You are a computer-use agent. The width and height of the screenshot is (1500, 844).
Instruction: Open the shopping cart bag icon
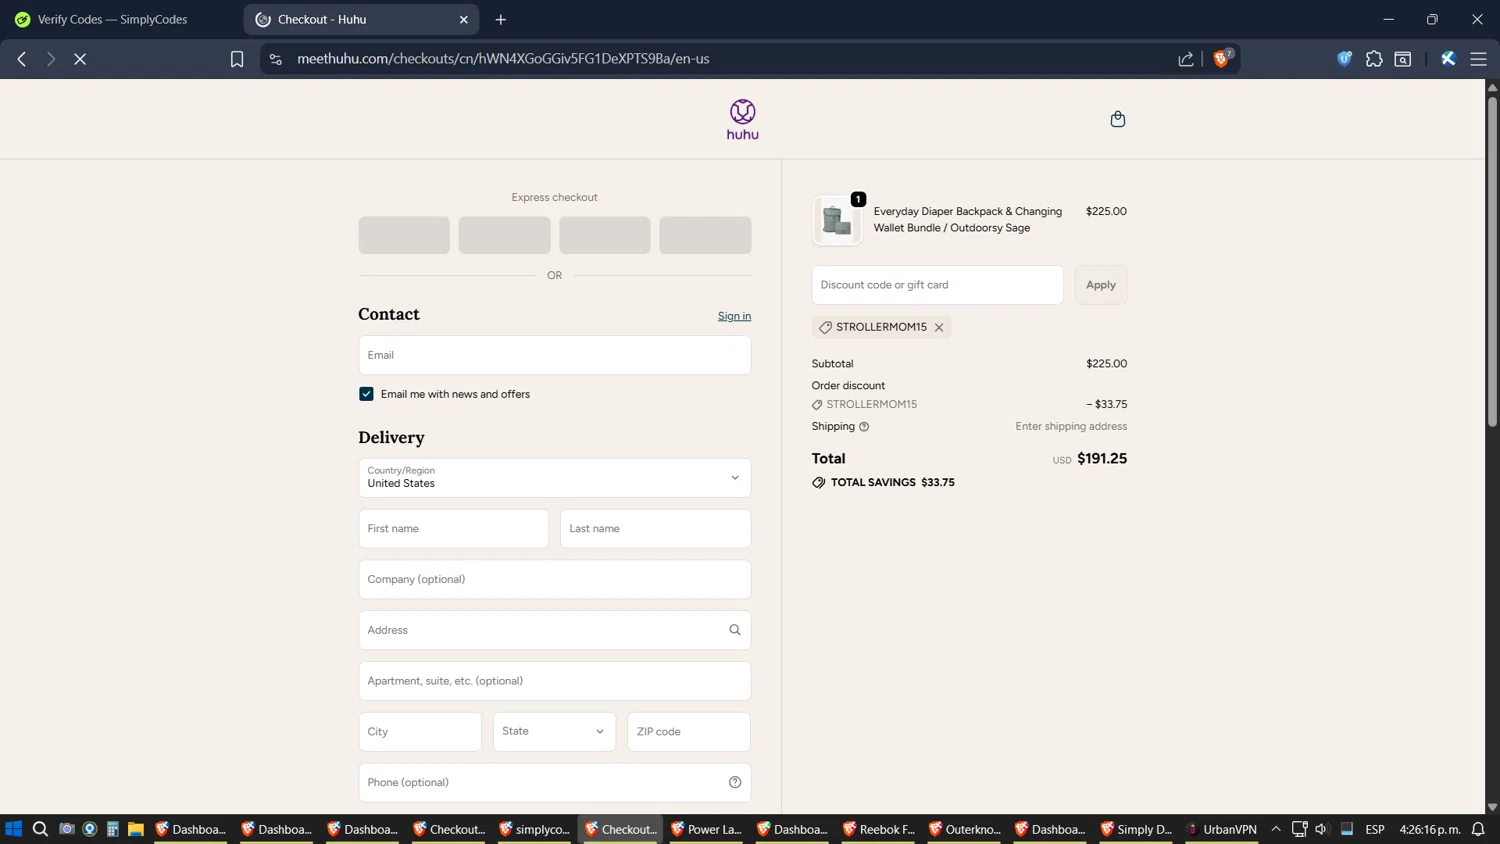click(1117, 119)
